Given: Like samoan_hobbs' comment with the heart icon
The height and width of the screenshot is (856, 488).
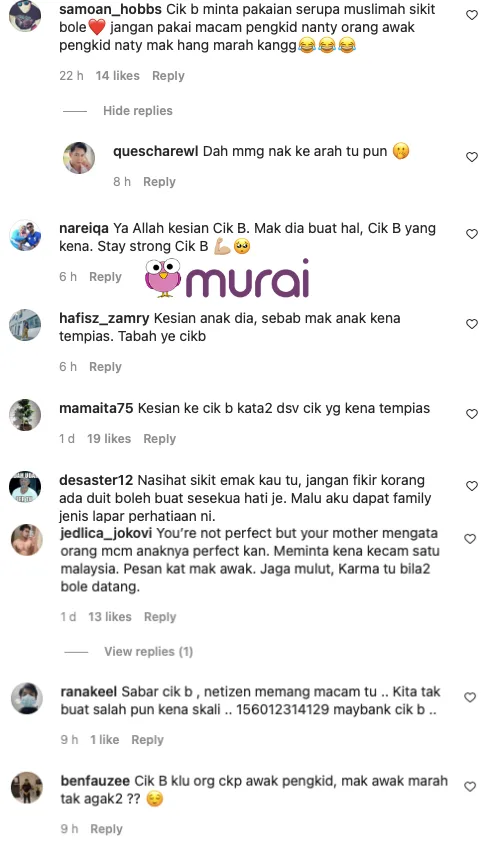Looking at the screenshot, I should pos(472,15).
